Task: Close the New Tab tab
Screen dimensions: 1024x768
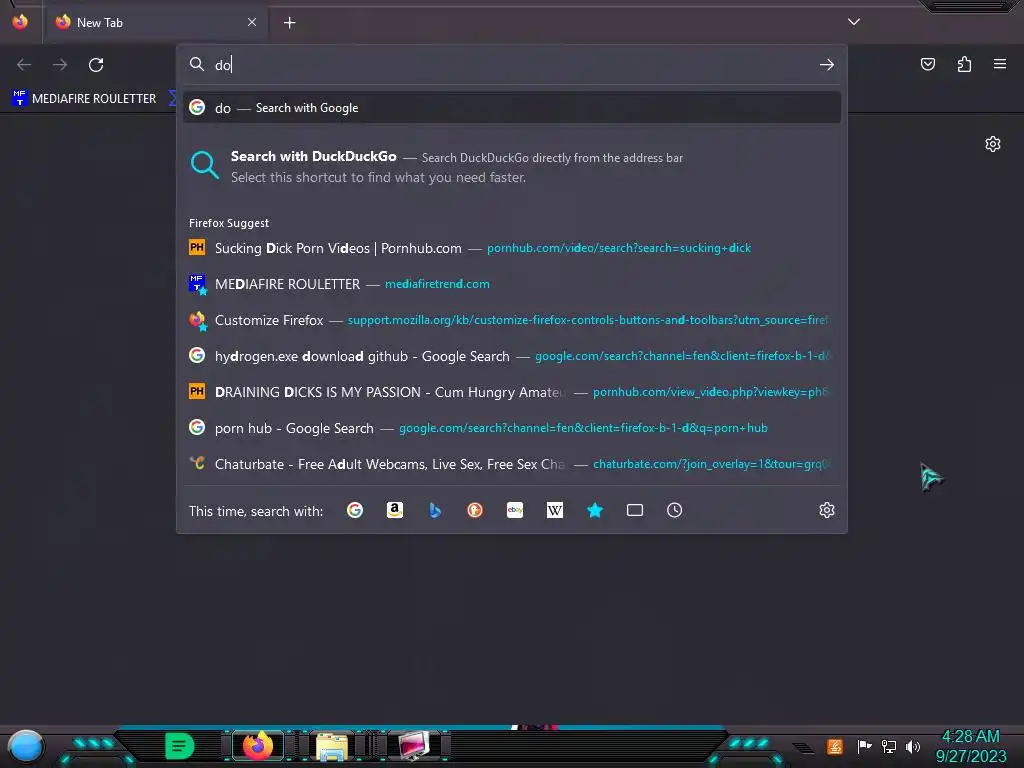Action: [252, 22]
